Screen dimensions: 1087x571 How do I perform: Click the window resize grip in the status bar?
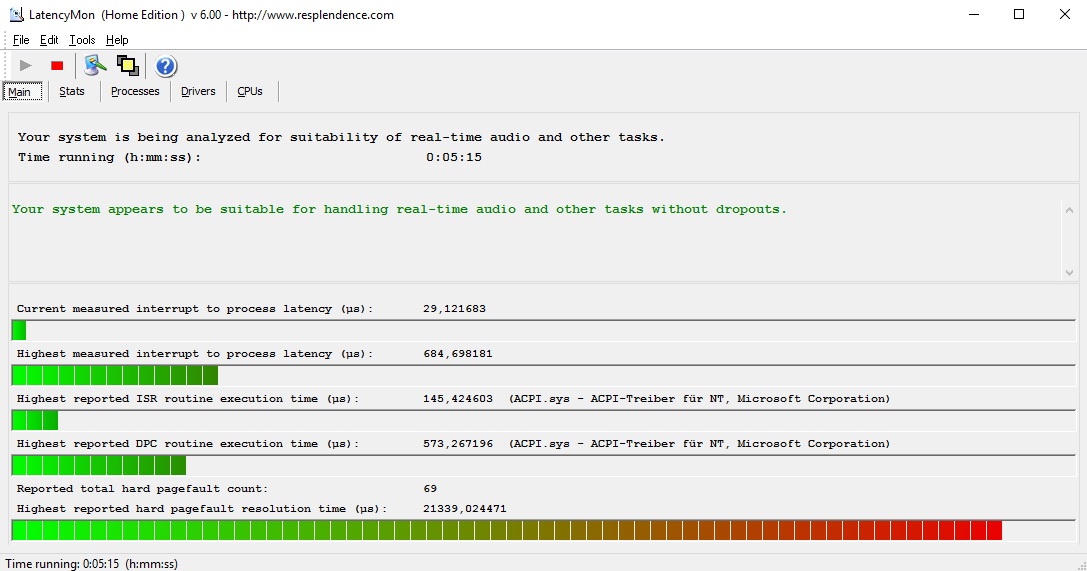pyautogui.click(x=1081, y=565)
